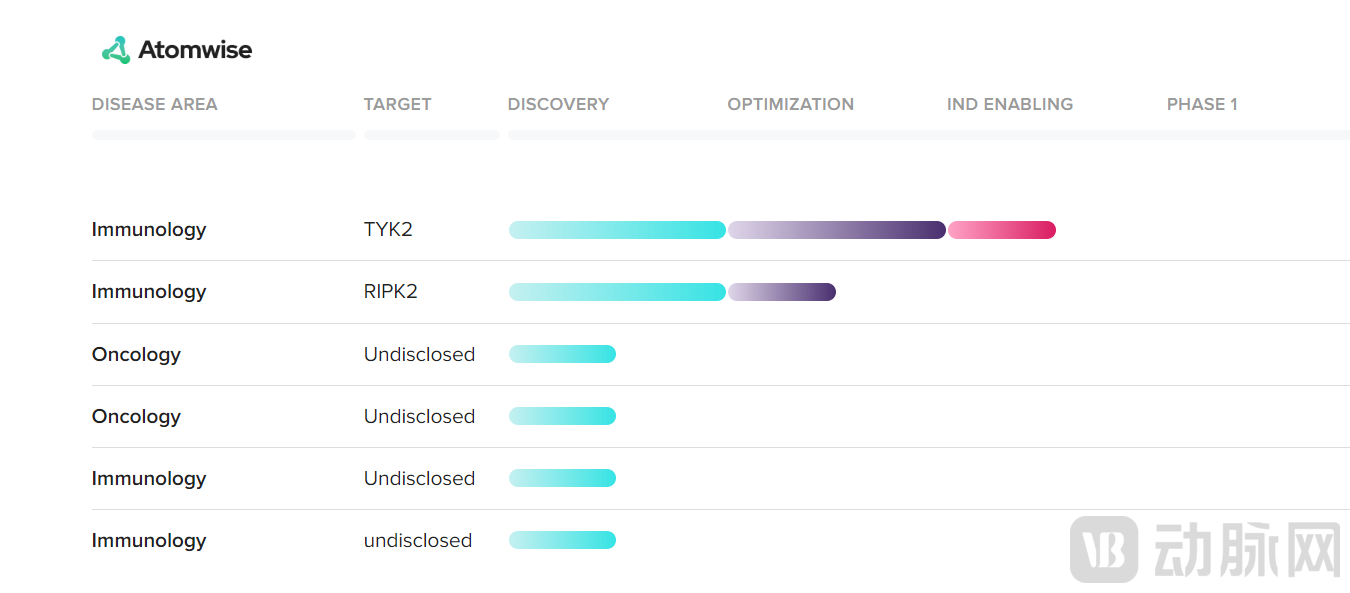This screenshot has width=1350, height=593.
Task: Select the Disease Area column header
Action: click(154, 104)
